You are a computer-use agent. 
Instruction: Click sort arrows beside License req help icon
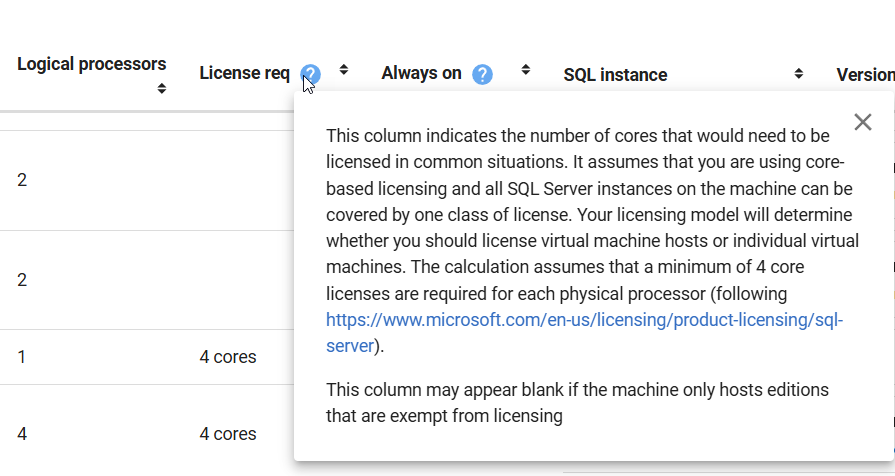click(344, 70)
